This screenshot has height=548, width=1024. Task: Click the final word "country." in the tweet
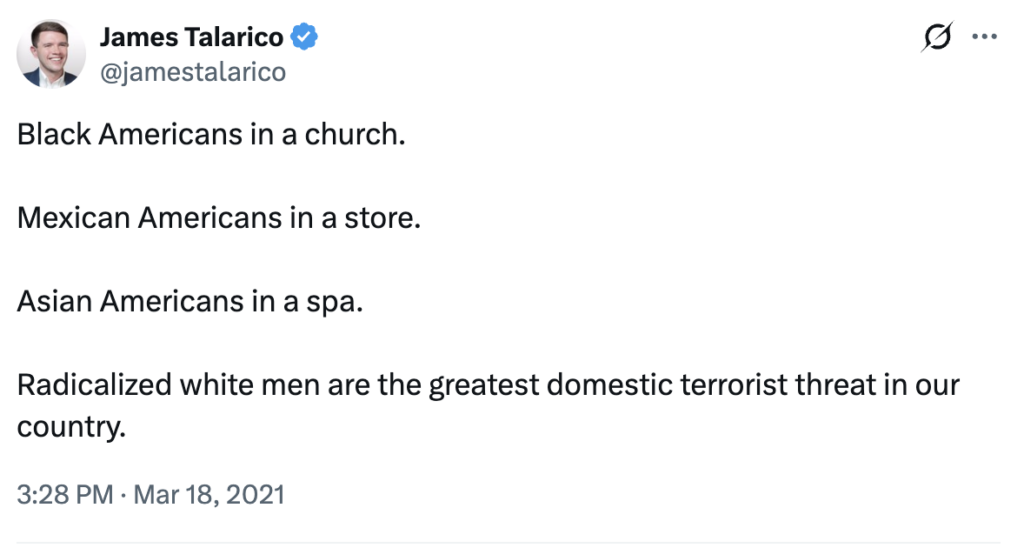(x=71, y=427)
